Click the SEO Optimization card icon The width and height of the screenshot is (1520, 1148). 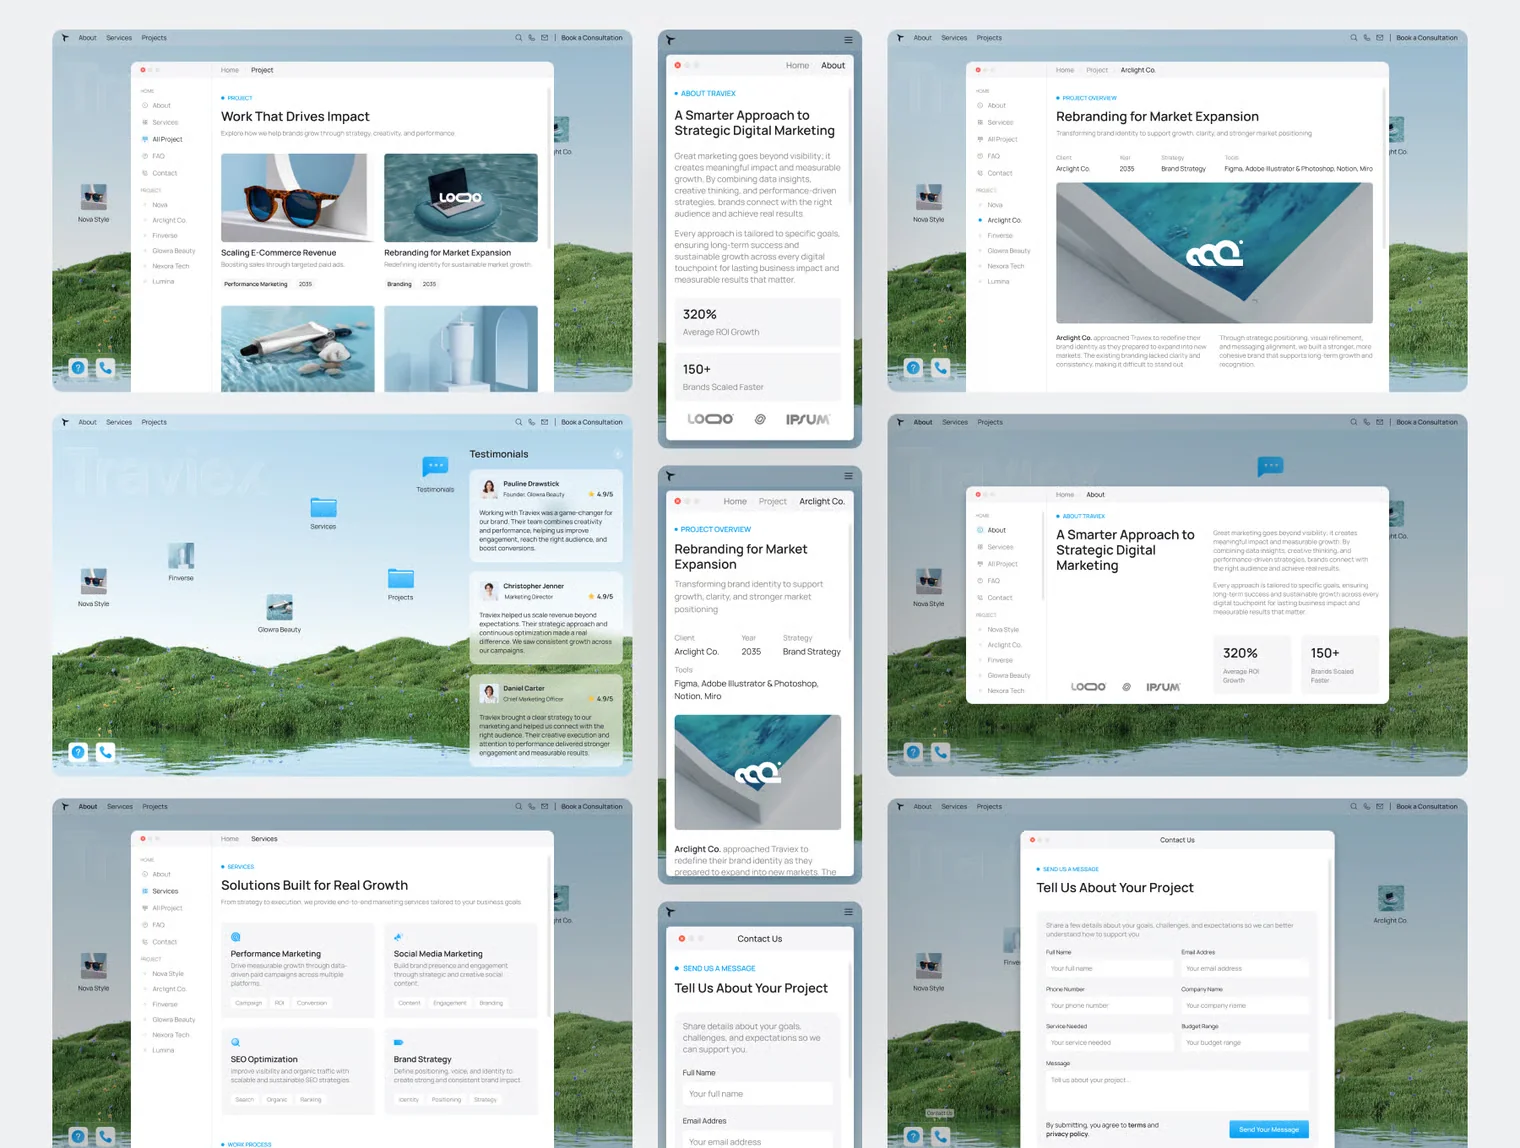[236, 1042]
